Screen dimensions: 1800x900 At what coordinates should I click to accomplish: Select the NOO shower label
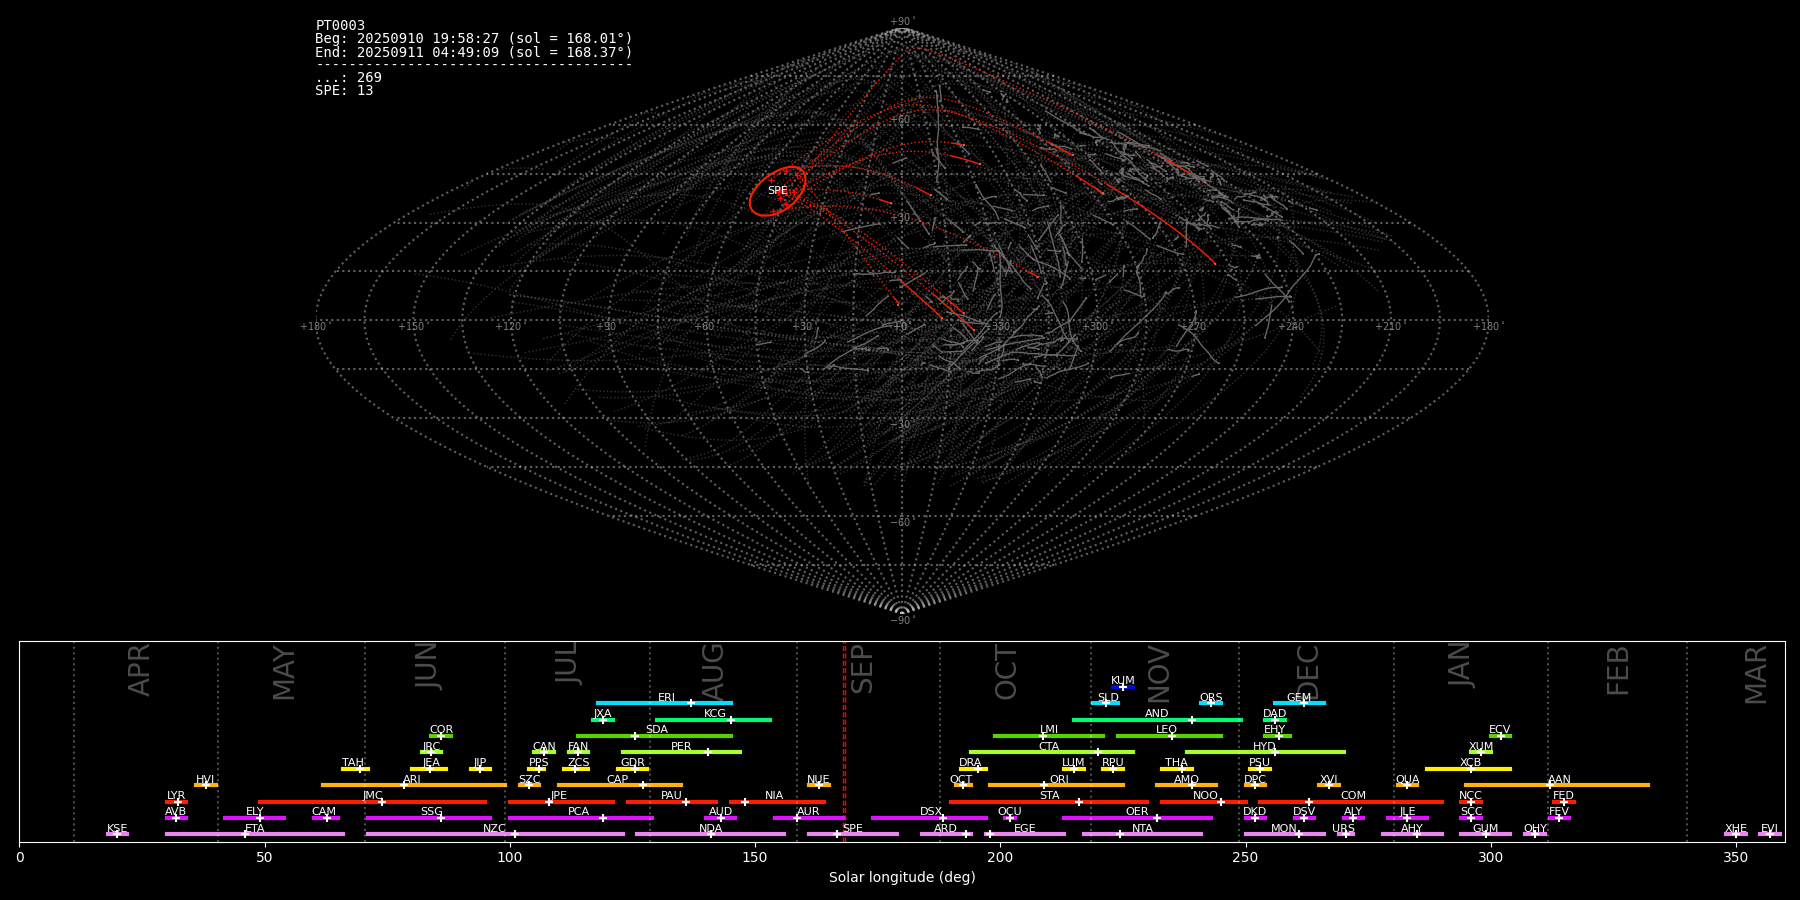click(x=1205, y=795)
